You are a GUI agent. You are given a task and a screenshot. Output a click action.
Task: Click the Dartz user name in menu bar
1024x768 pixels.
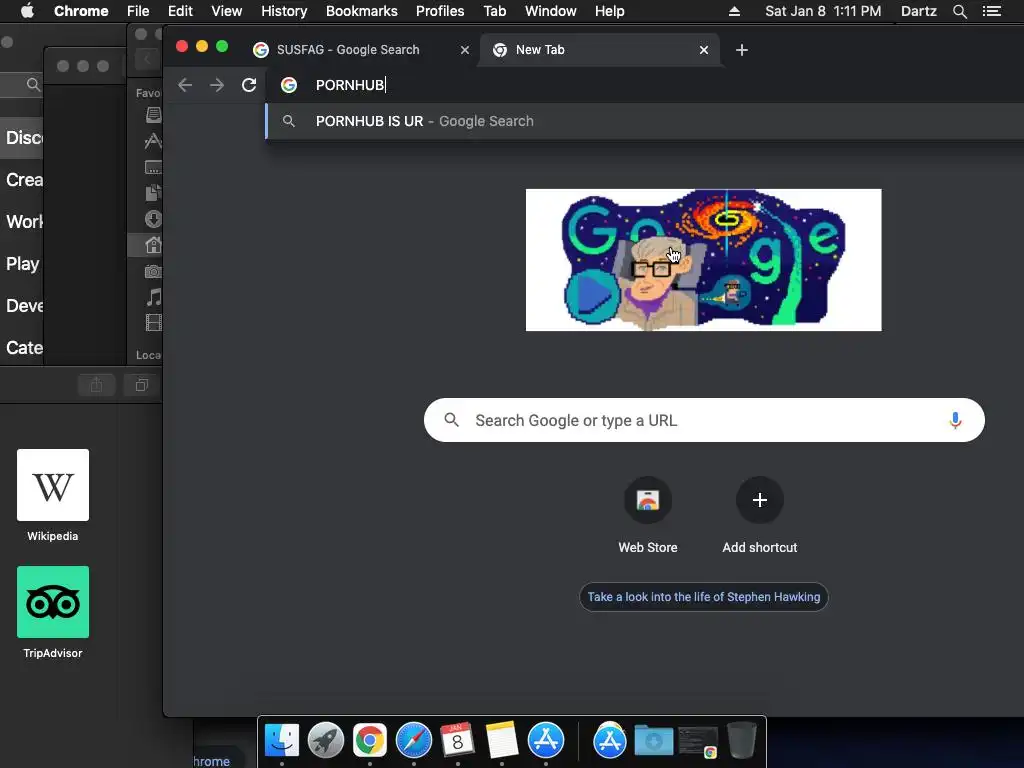(919, 11)
